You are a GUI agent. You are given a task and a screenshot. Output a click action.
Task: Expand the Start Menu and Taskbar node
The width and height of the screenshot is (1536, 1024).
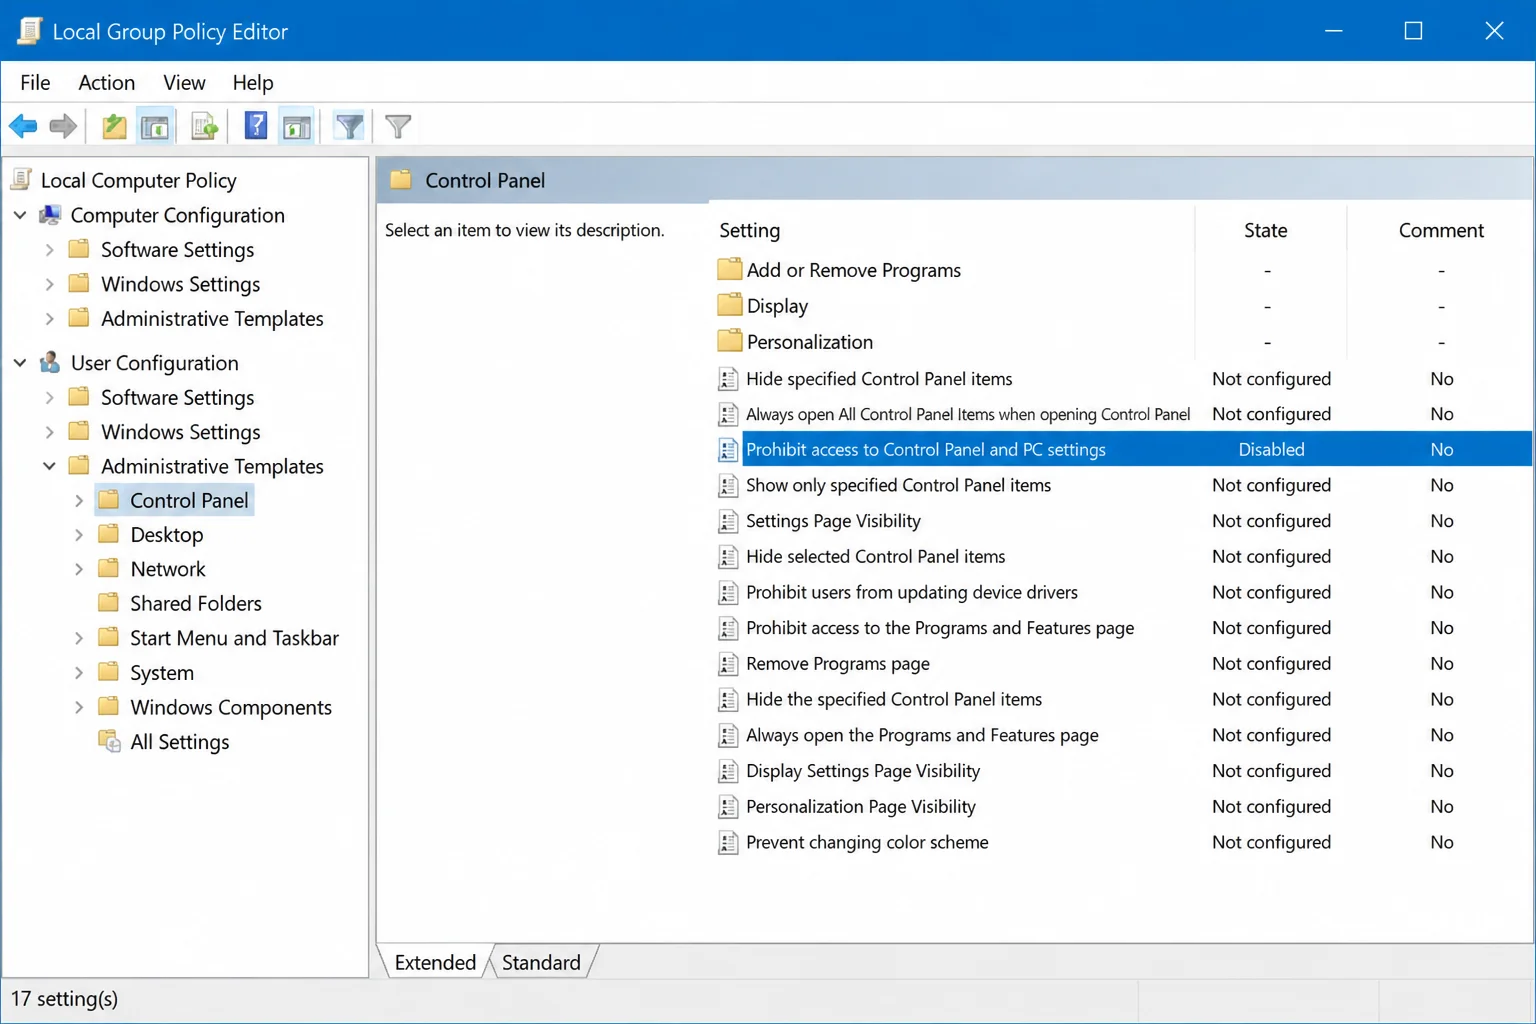pyautogui.click(x=78, y=637)
